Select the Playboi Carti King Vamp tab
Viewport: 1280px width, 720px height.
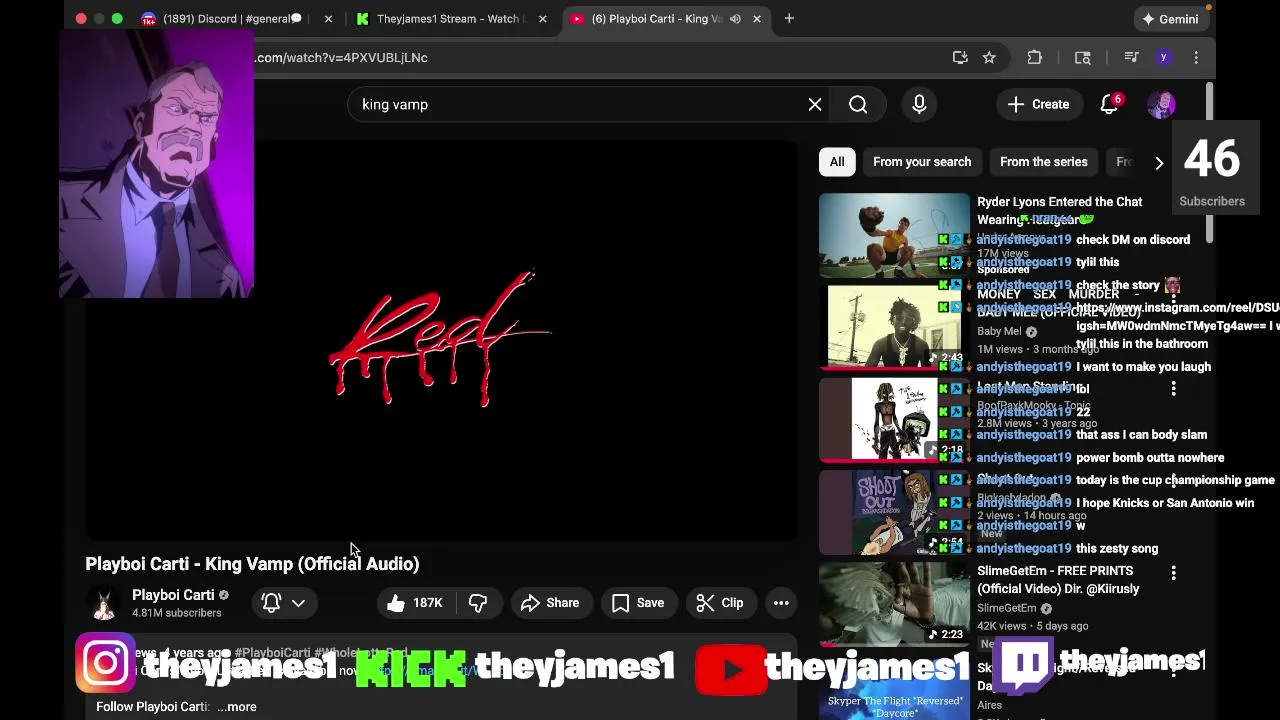655,18
